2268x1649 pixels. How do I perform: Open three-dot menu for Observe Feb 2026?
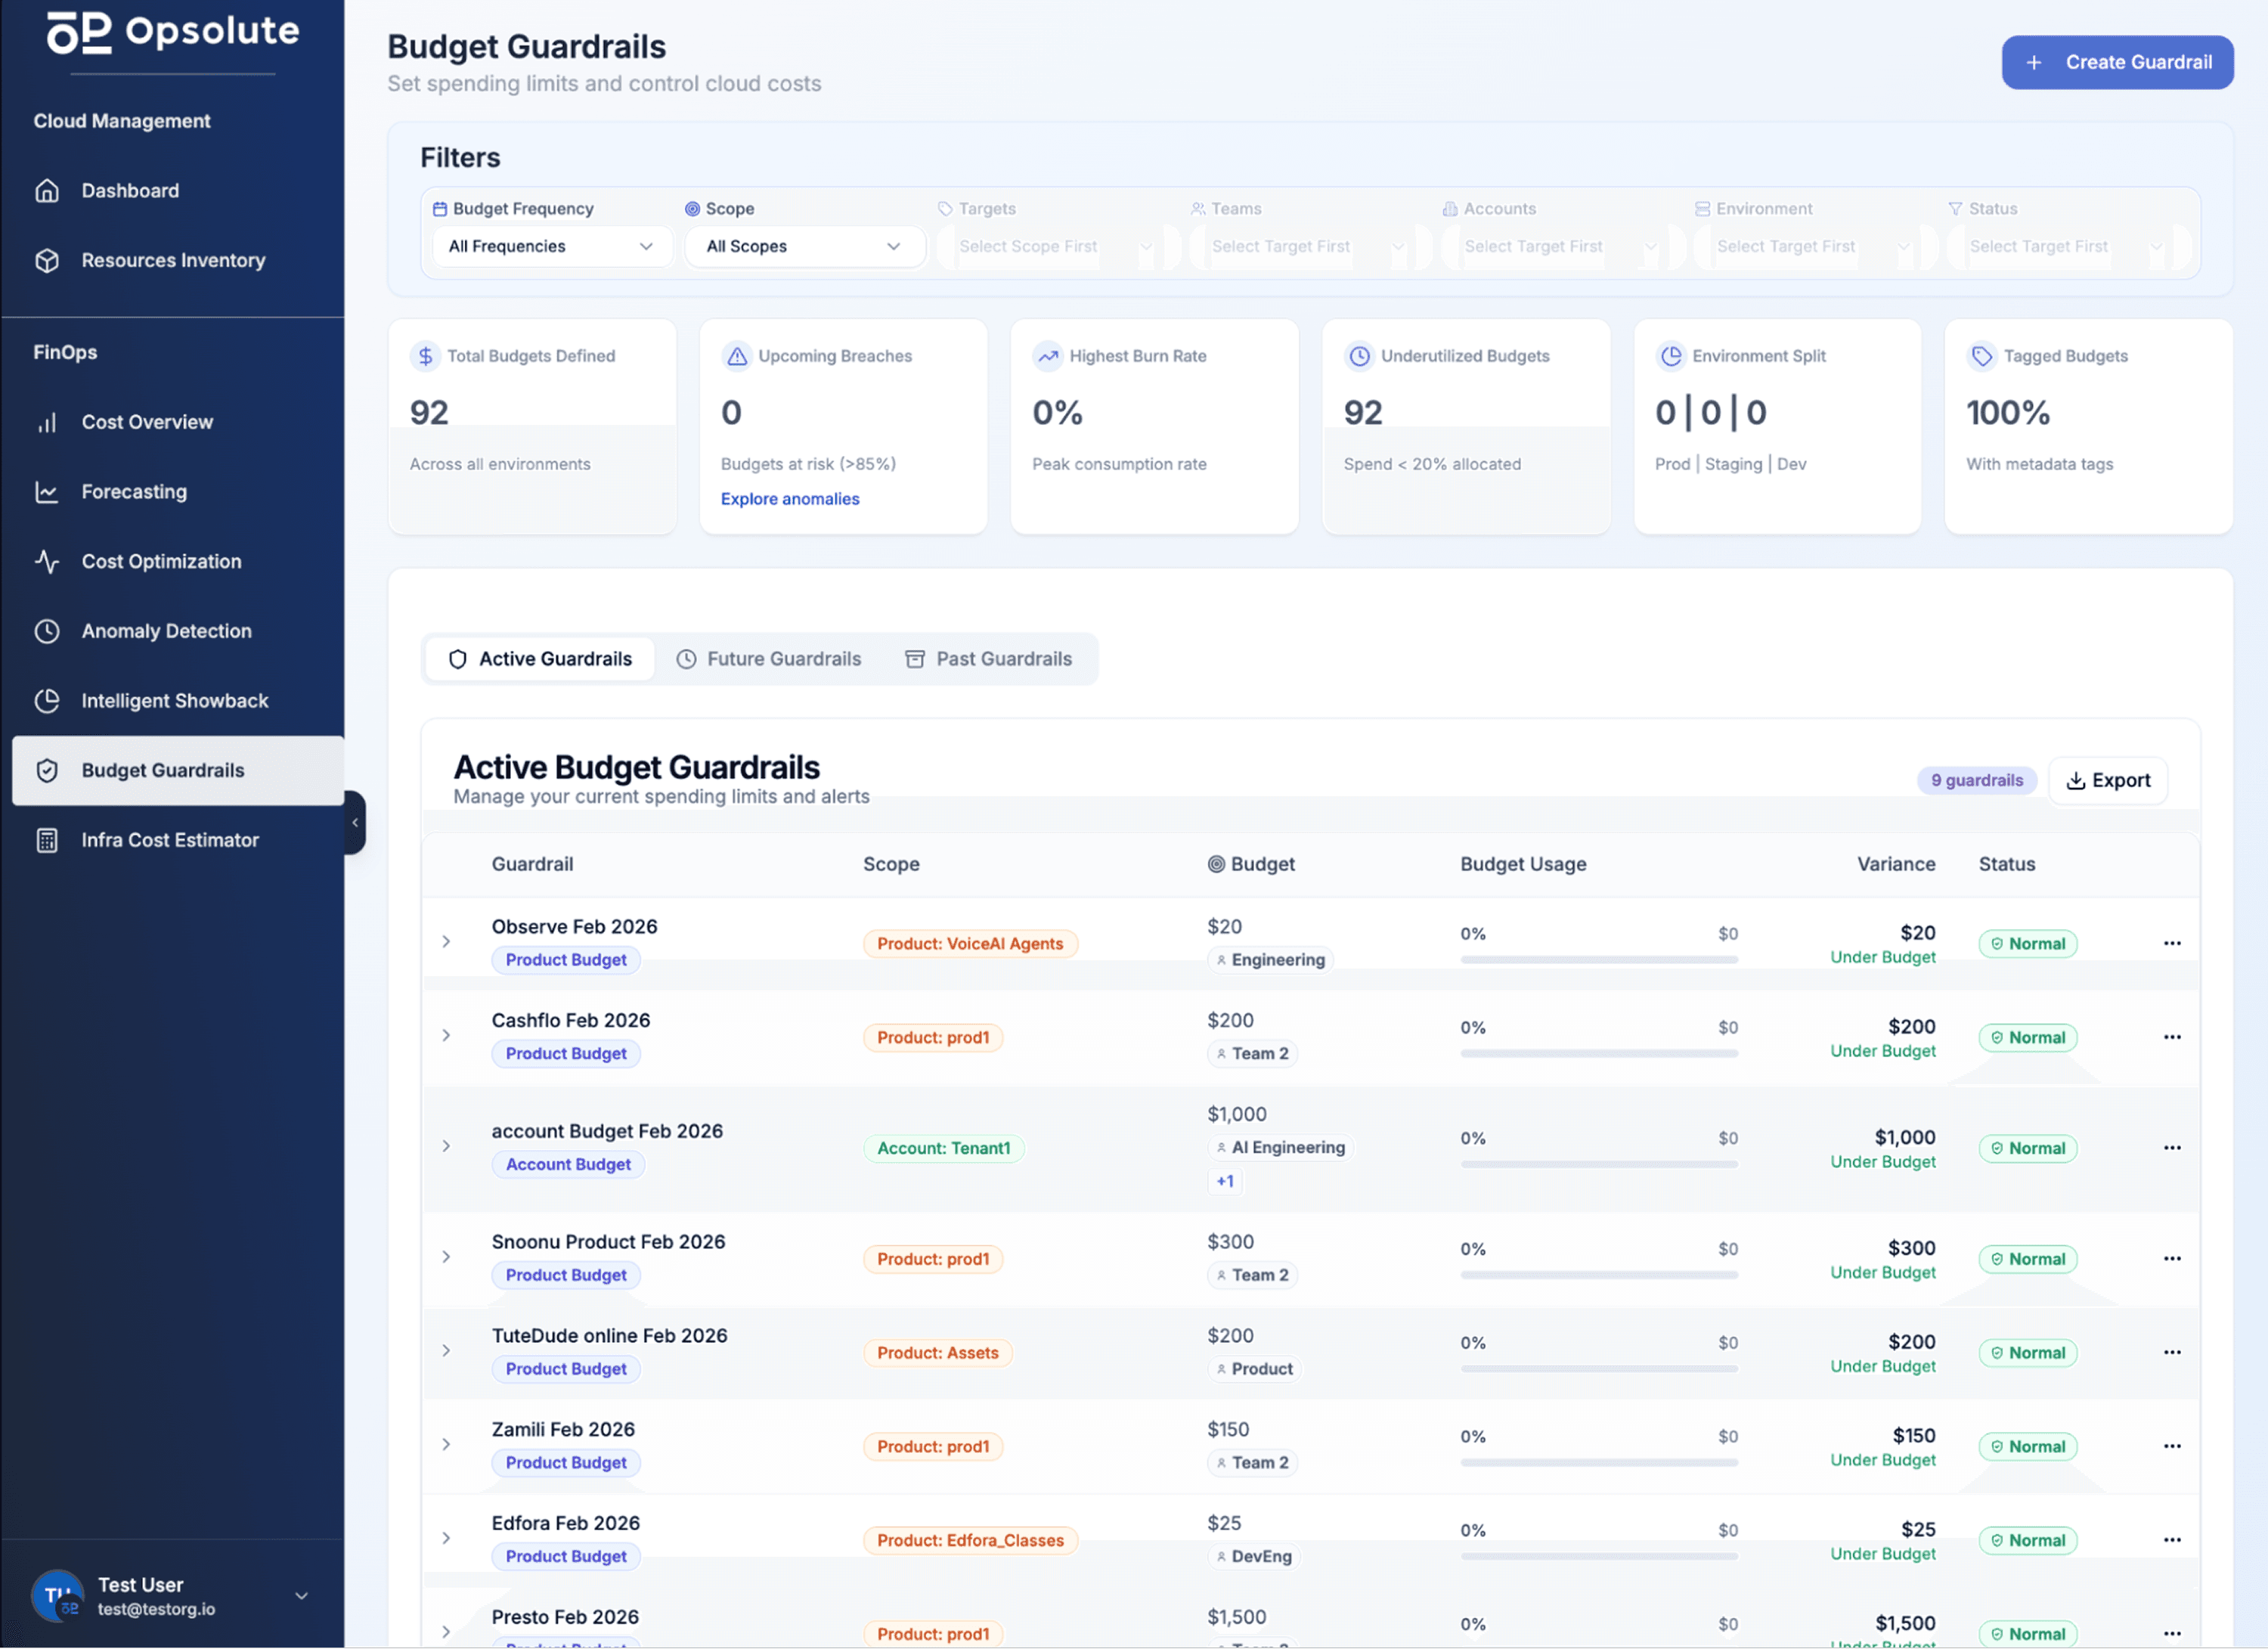point(2172,943)
